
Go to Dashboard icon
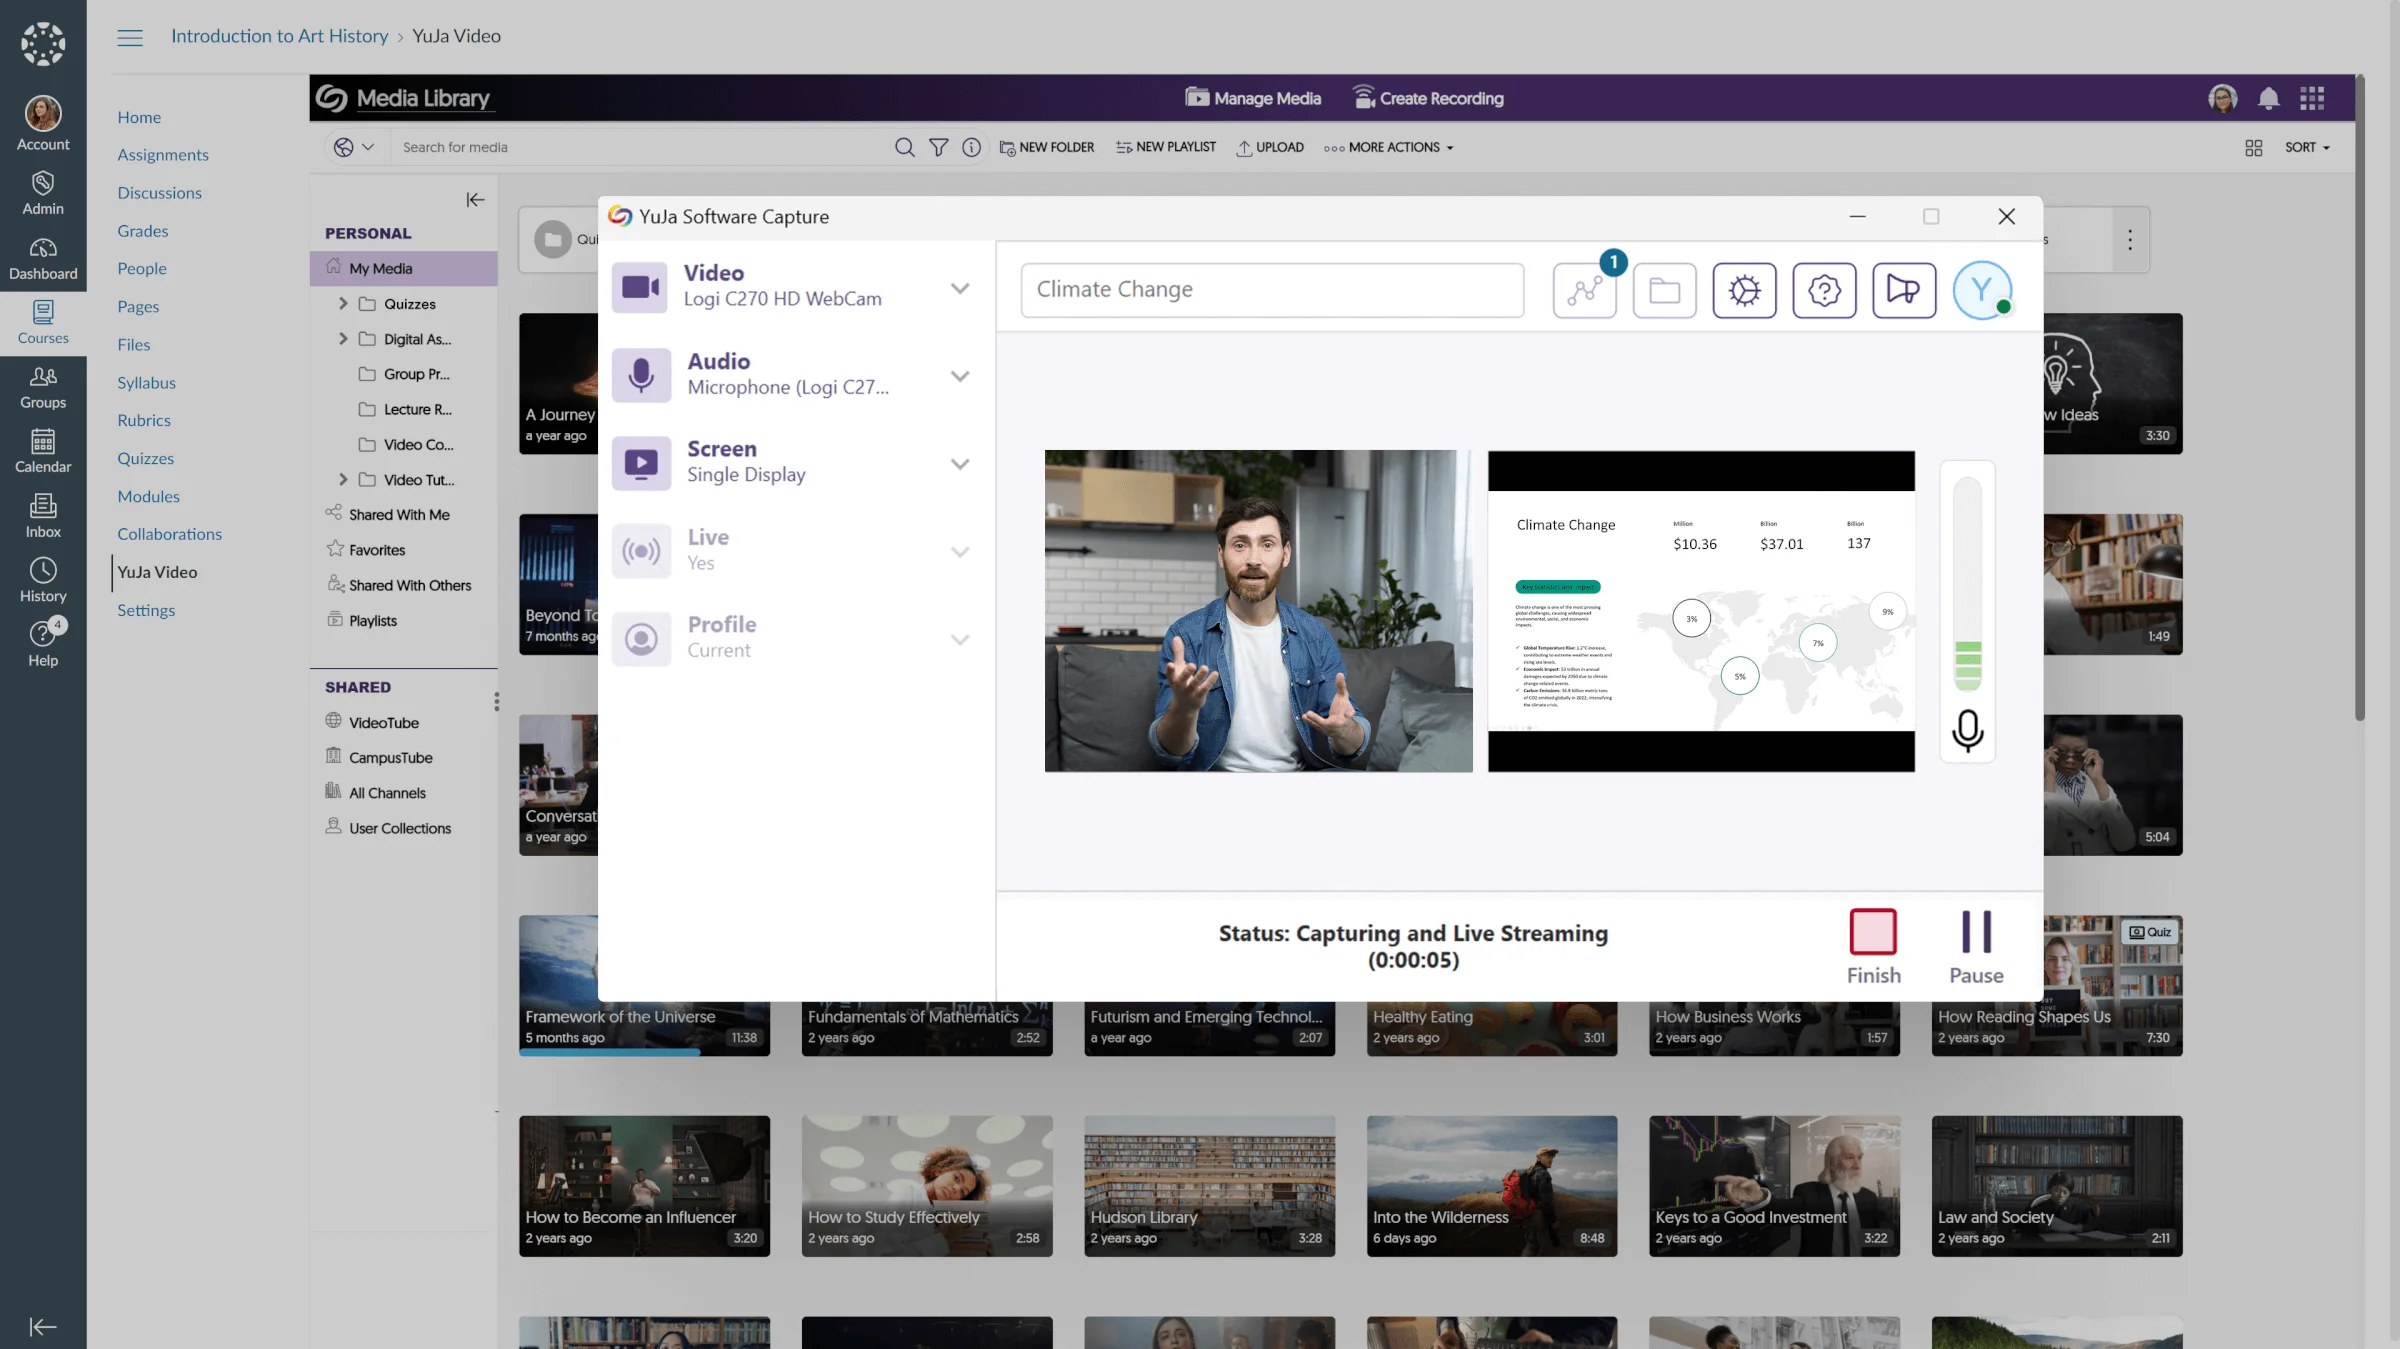click(43, 248)
